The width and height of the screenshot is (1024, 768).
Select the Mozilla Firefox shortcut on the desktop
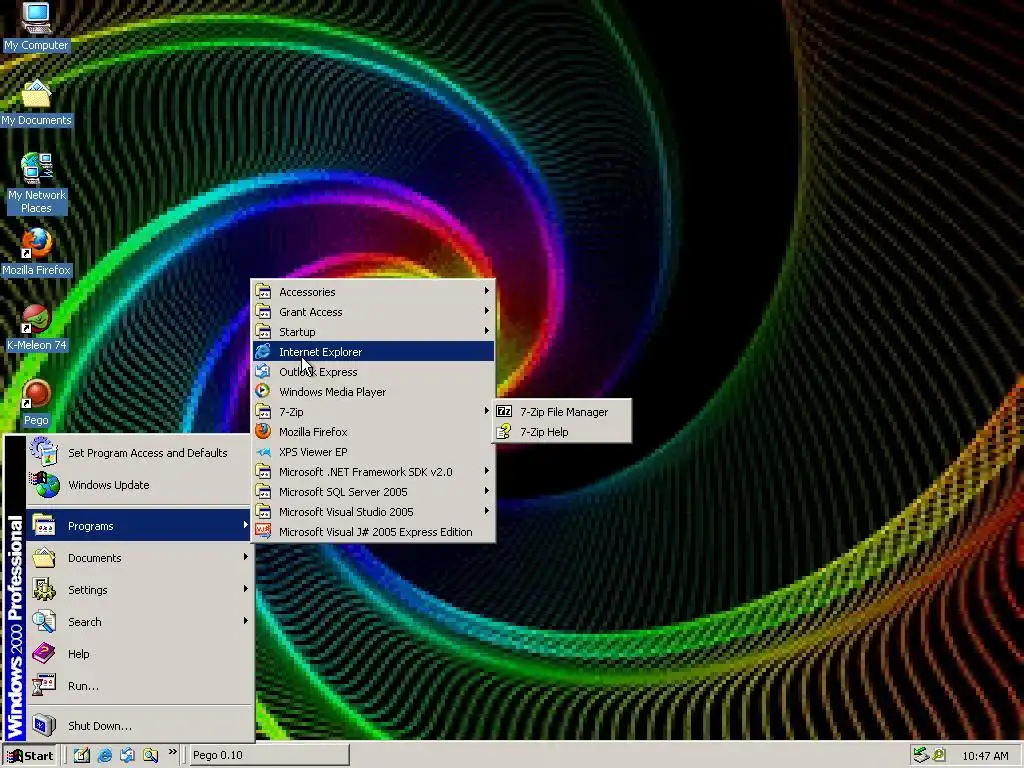coord(37,252)
